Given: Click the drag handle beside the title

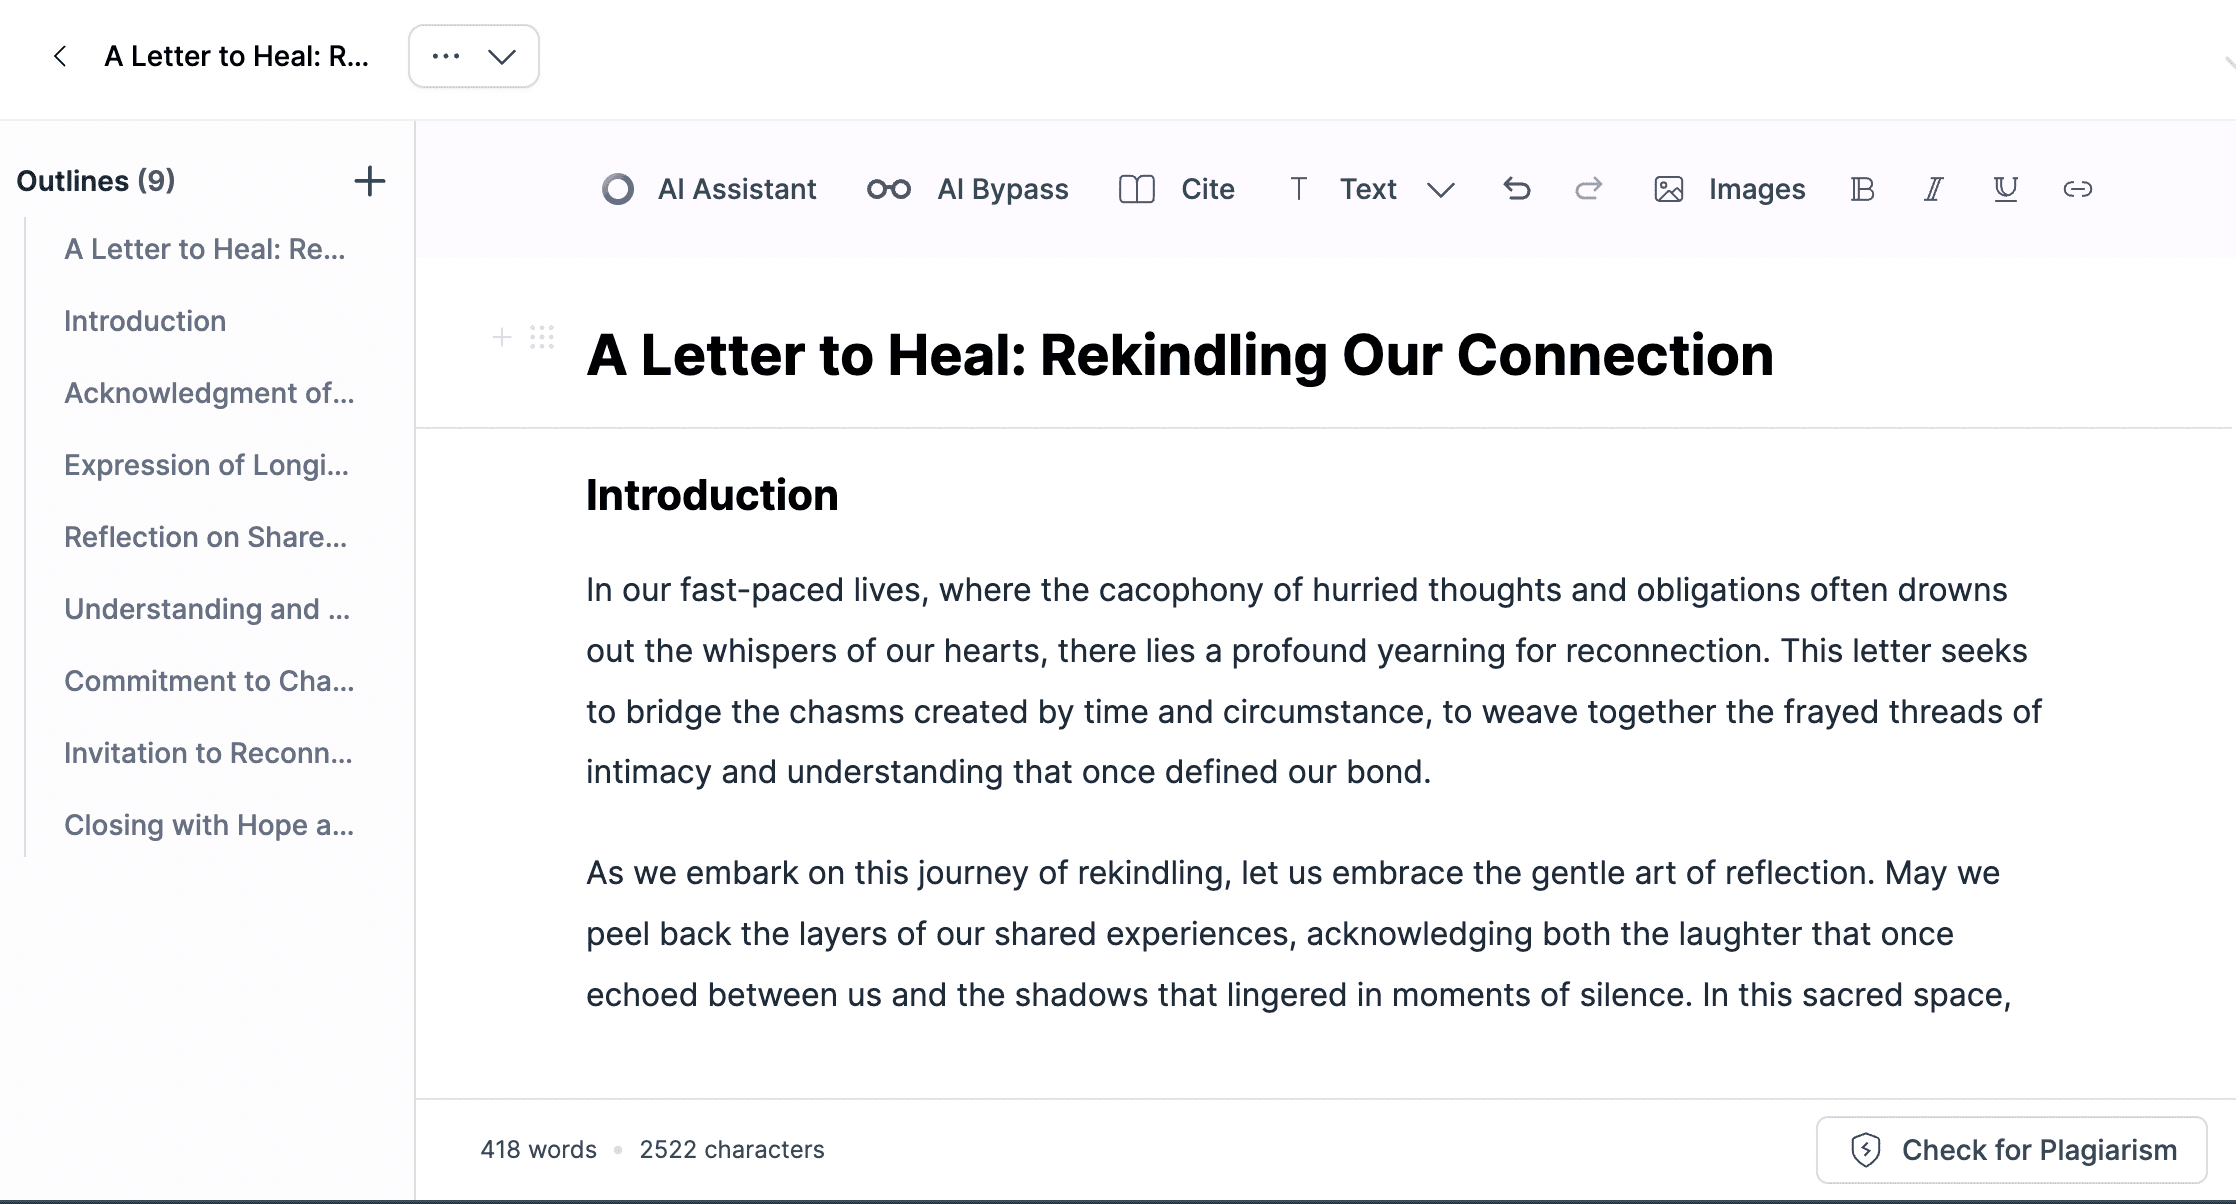Looking at the screenshot, I should click(542, 337).
